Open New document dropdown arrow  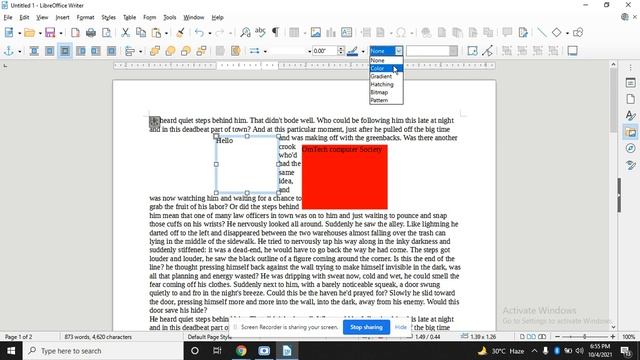point(19,33)
